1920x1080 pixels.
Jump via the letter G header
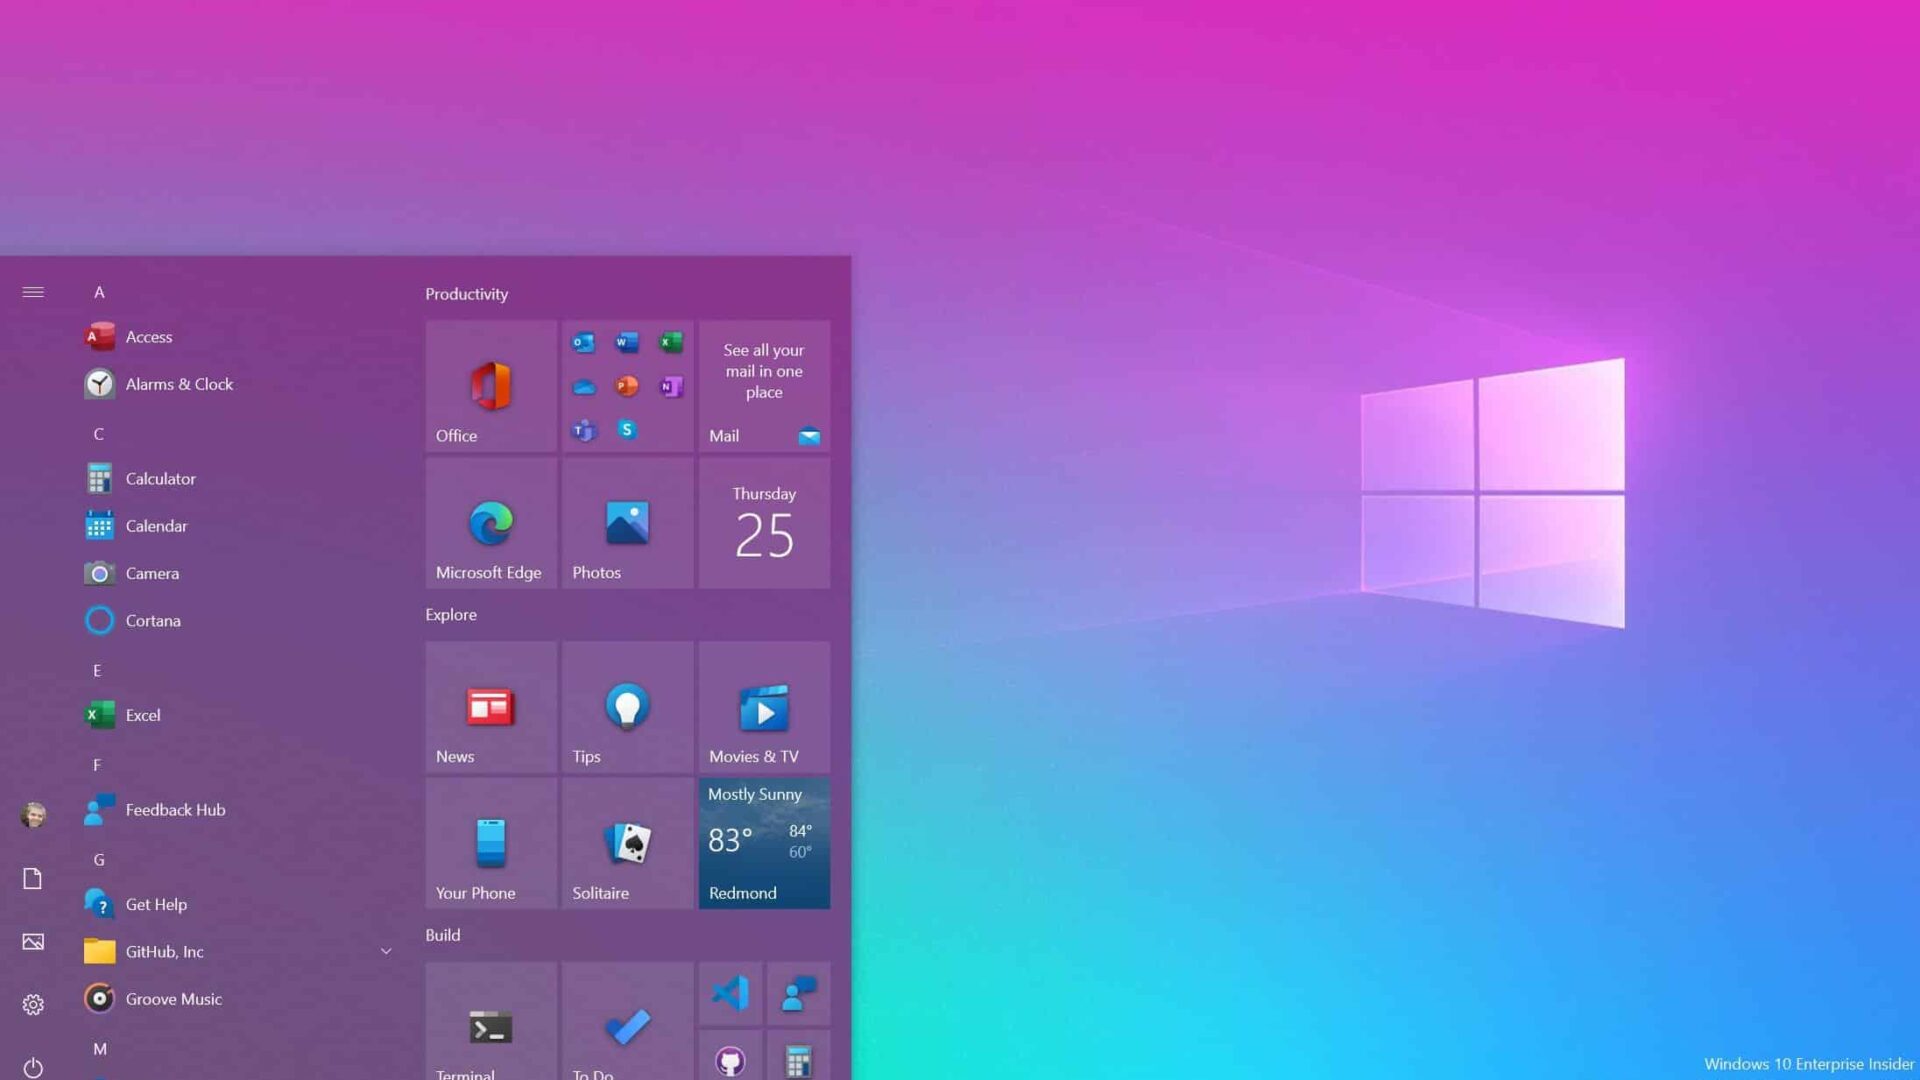coord(99,860)
